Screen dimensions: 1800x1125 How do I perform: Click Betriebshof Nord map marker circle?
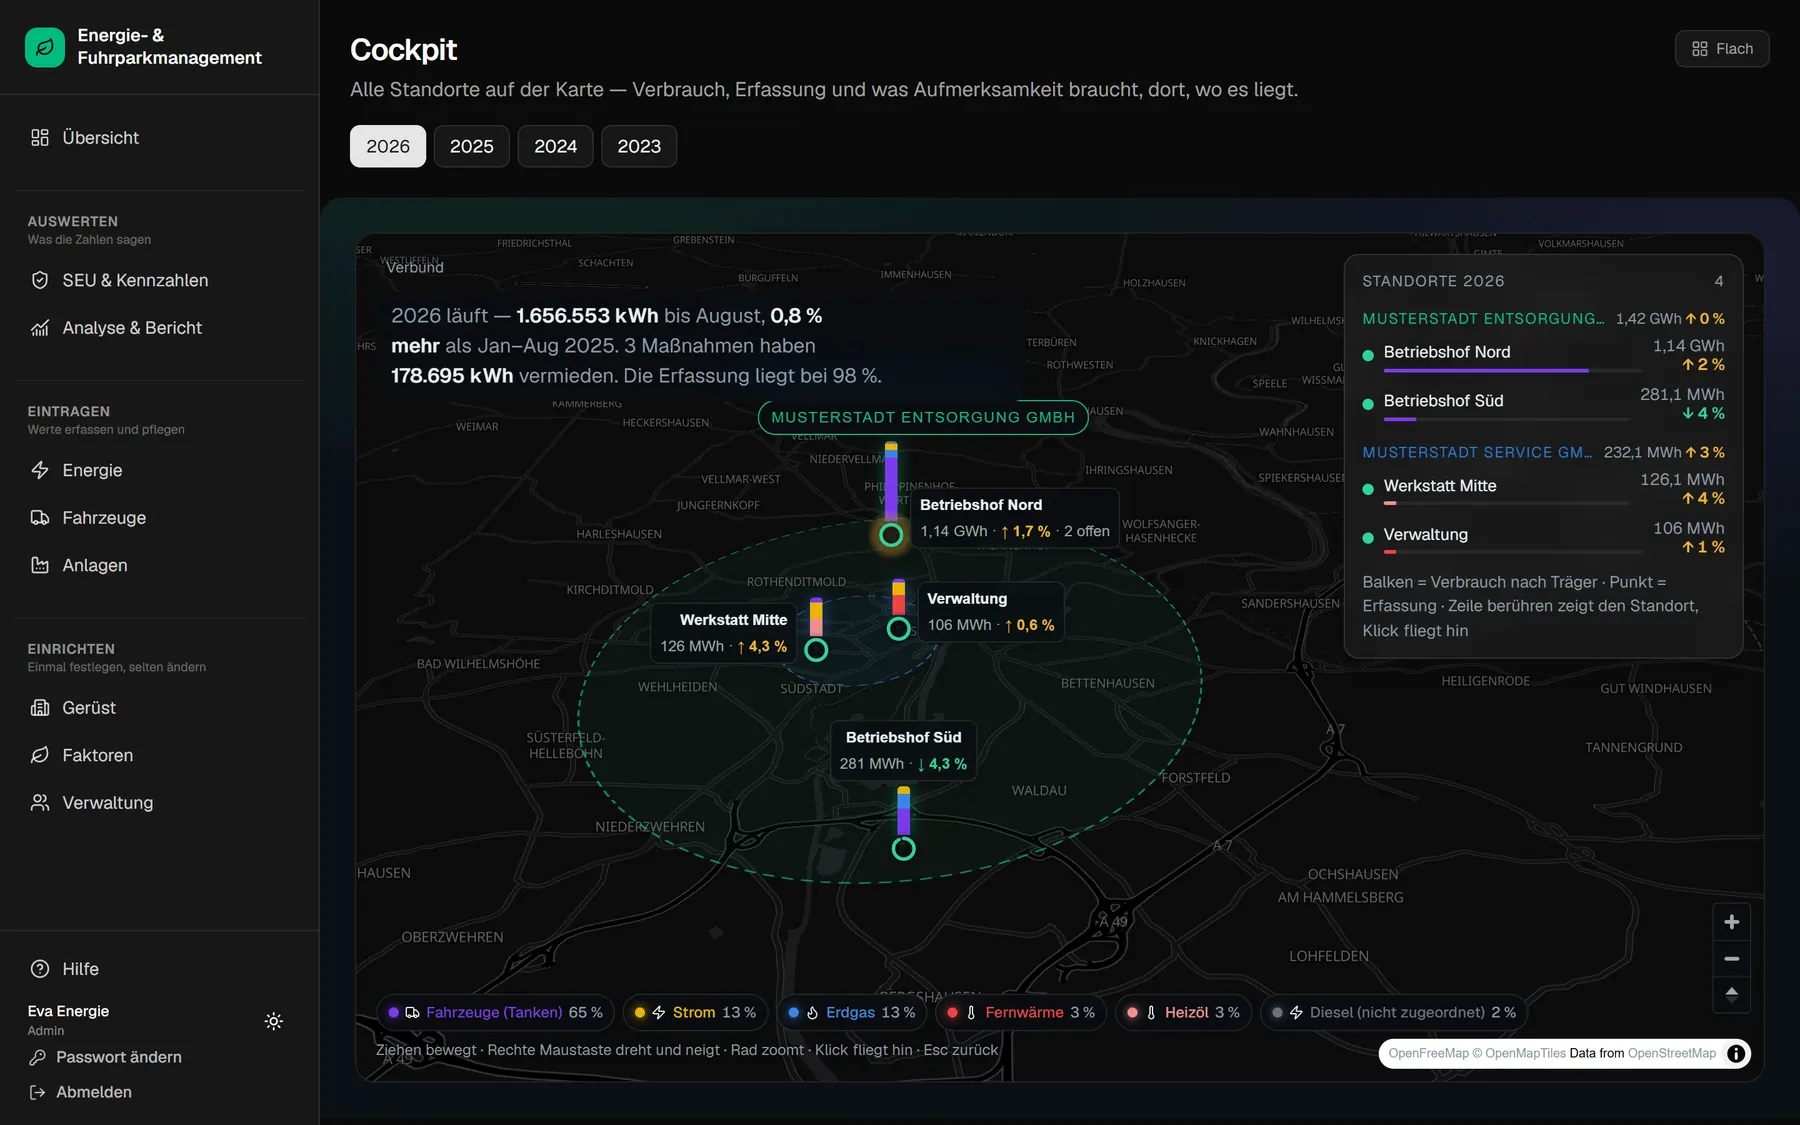tap(891, 535)
